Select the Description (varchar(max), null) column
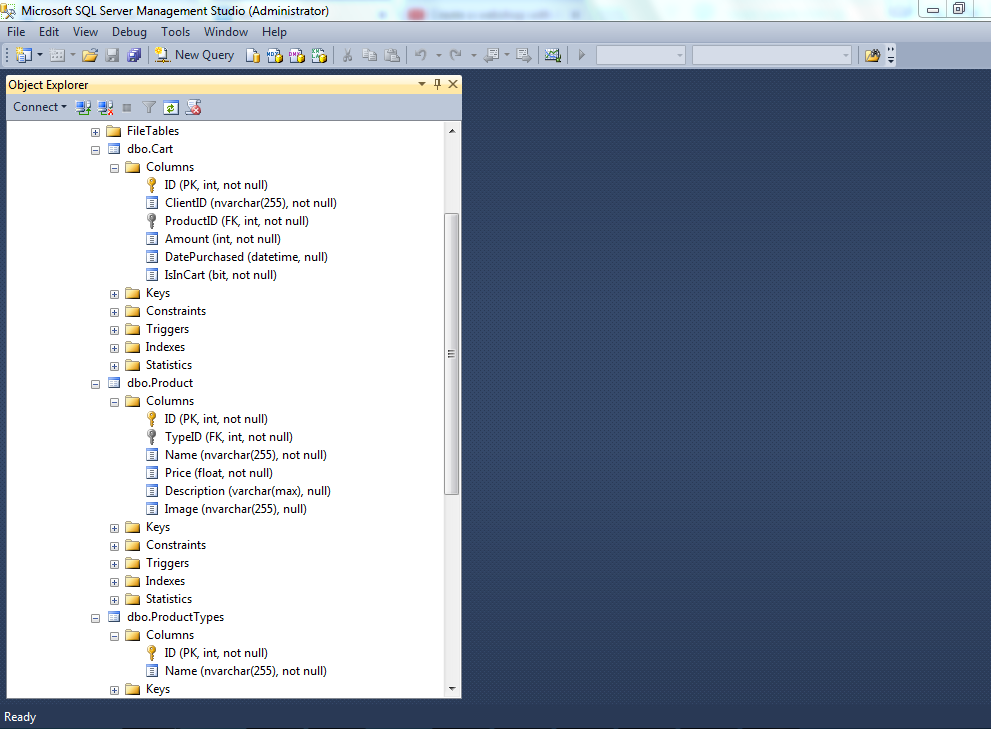 [248, 491]
